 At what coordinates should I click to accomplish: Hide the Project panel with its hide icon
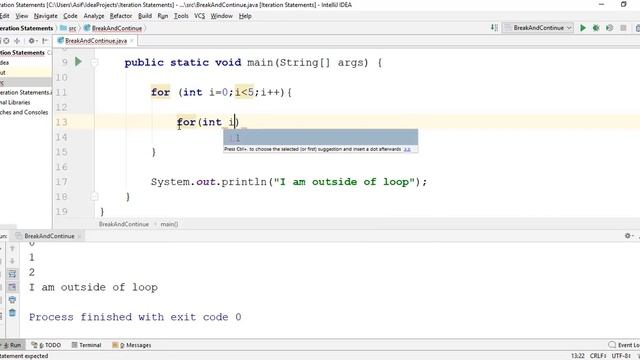[45, 41]
